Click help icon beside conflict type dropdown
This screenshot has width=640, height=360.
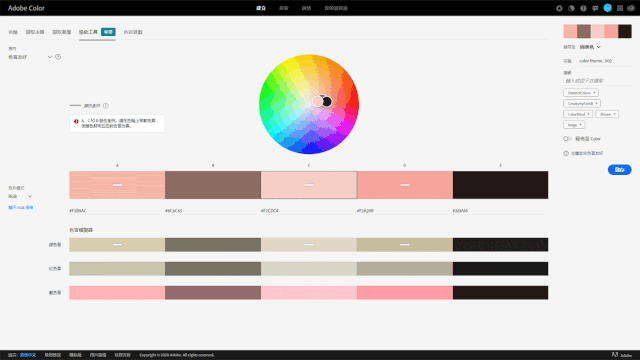click(58, 57)
